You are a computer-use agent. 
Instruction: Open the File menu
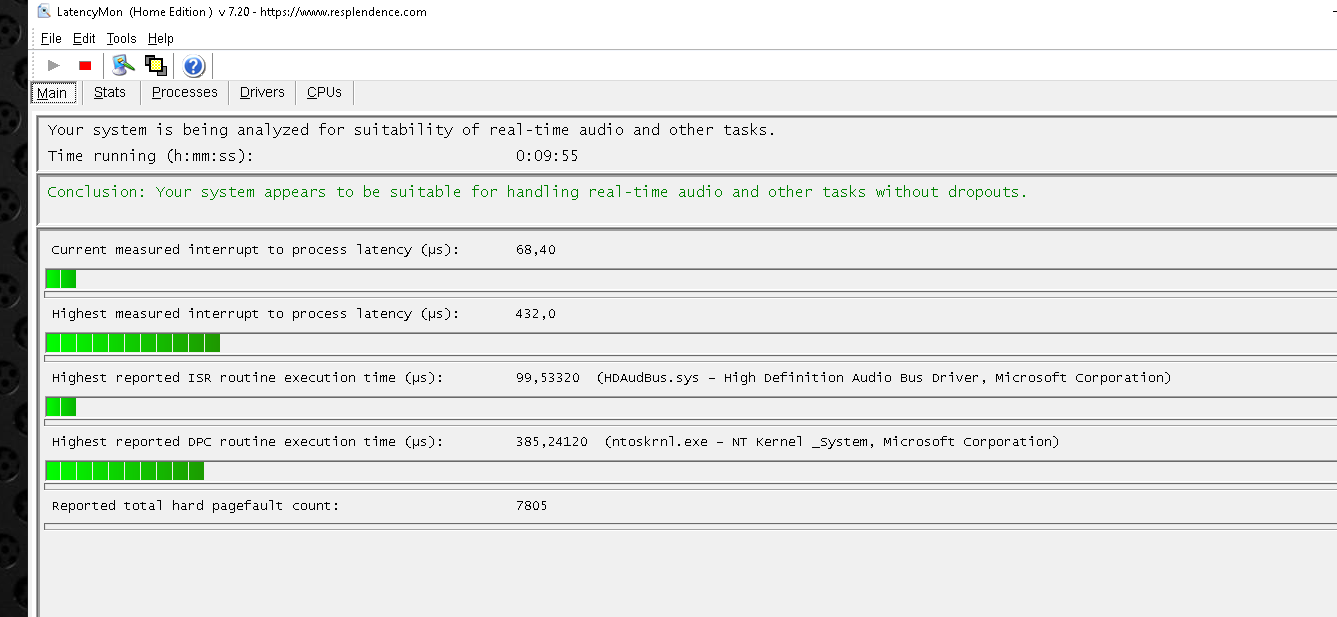point(51,38)
